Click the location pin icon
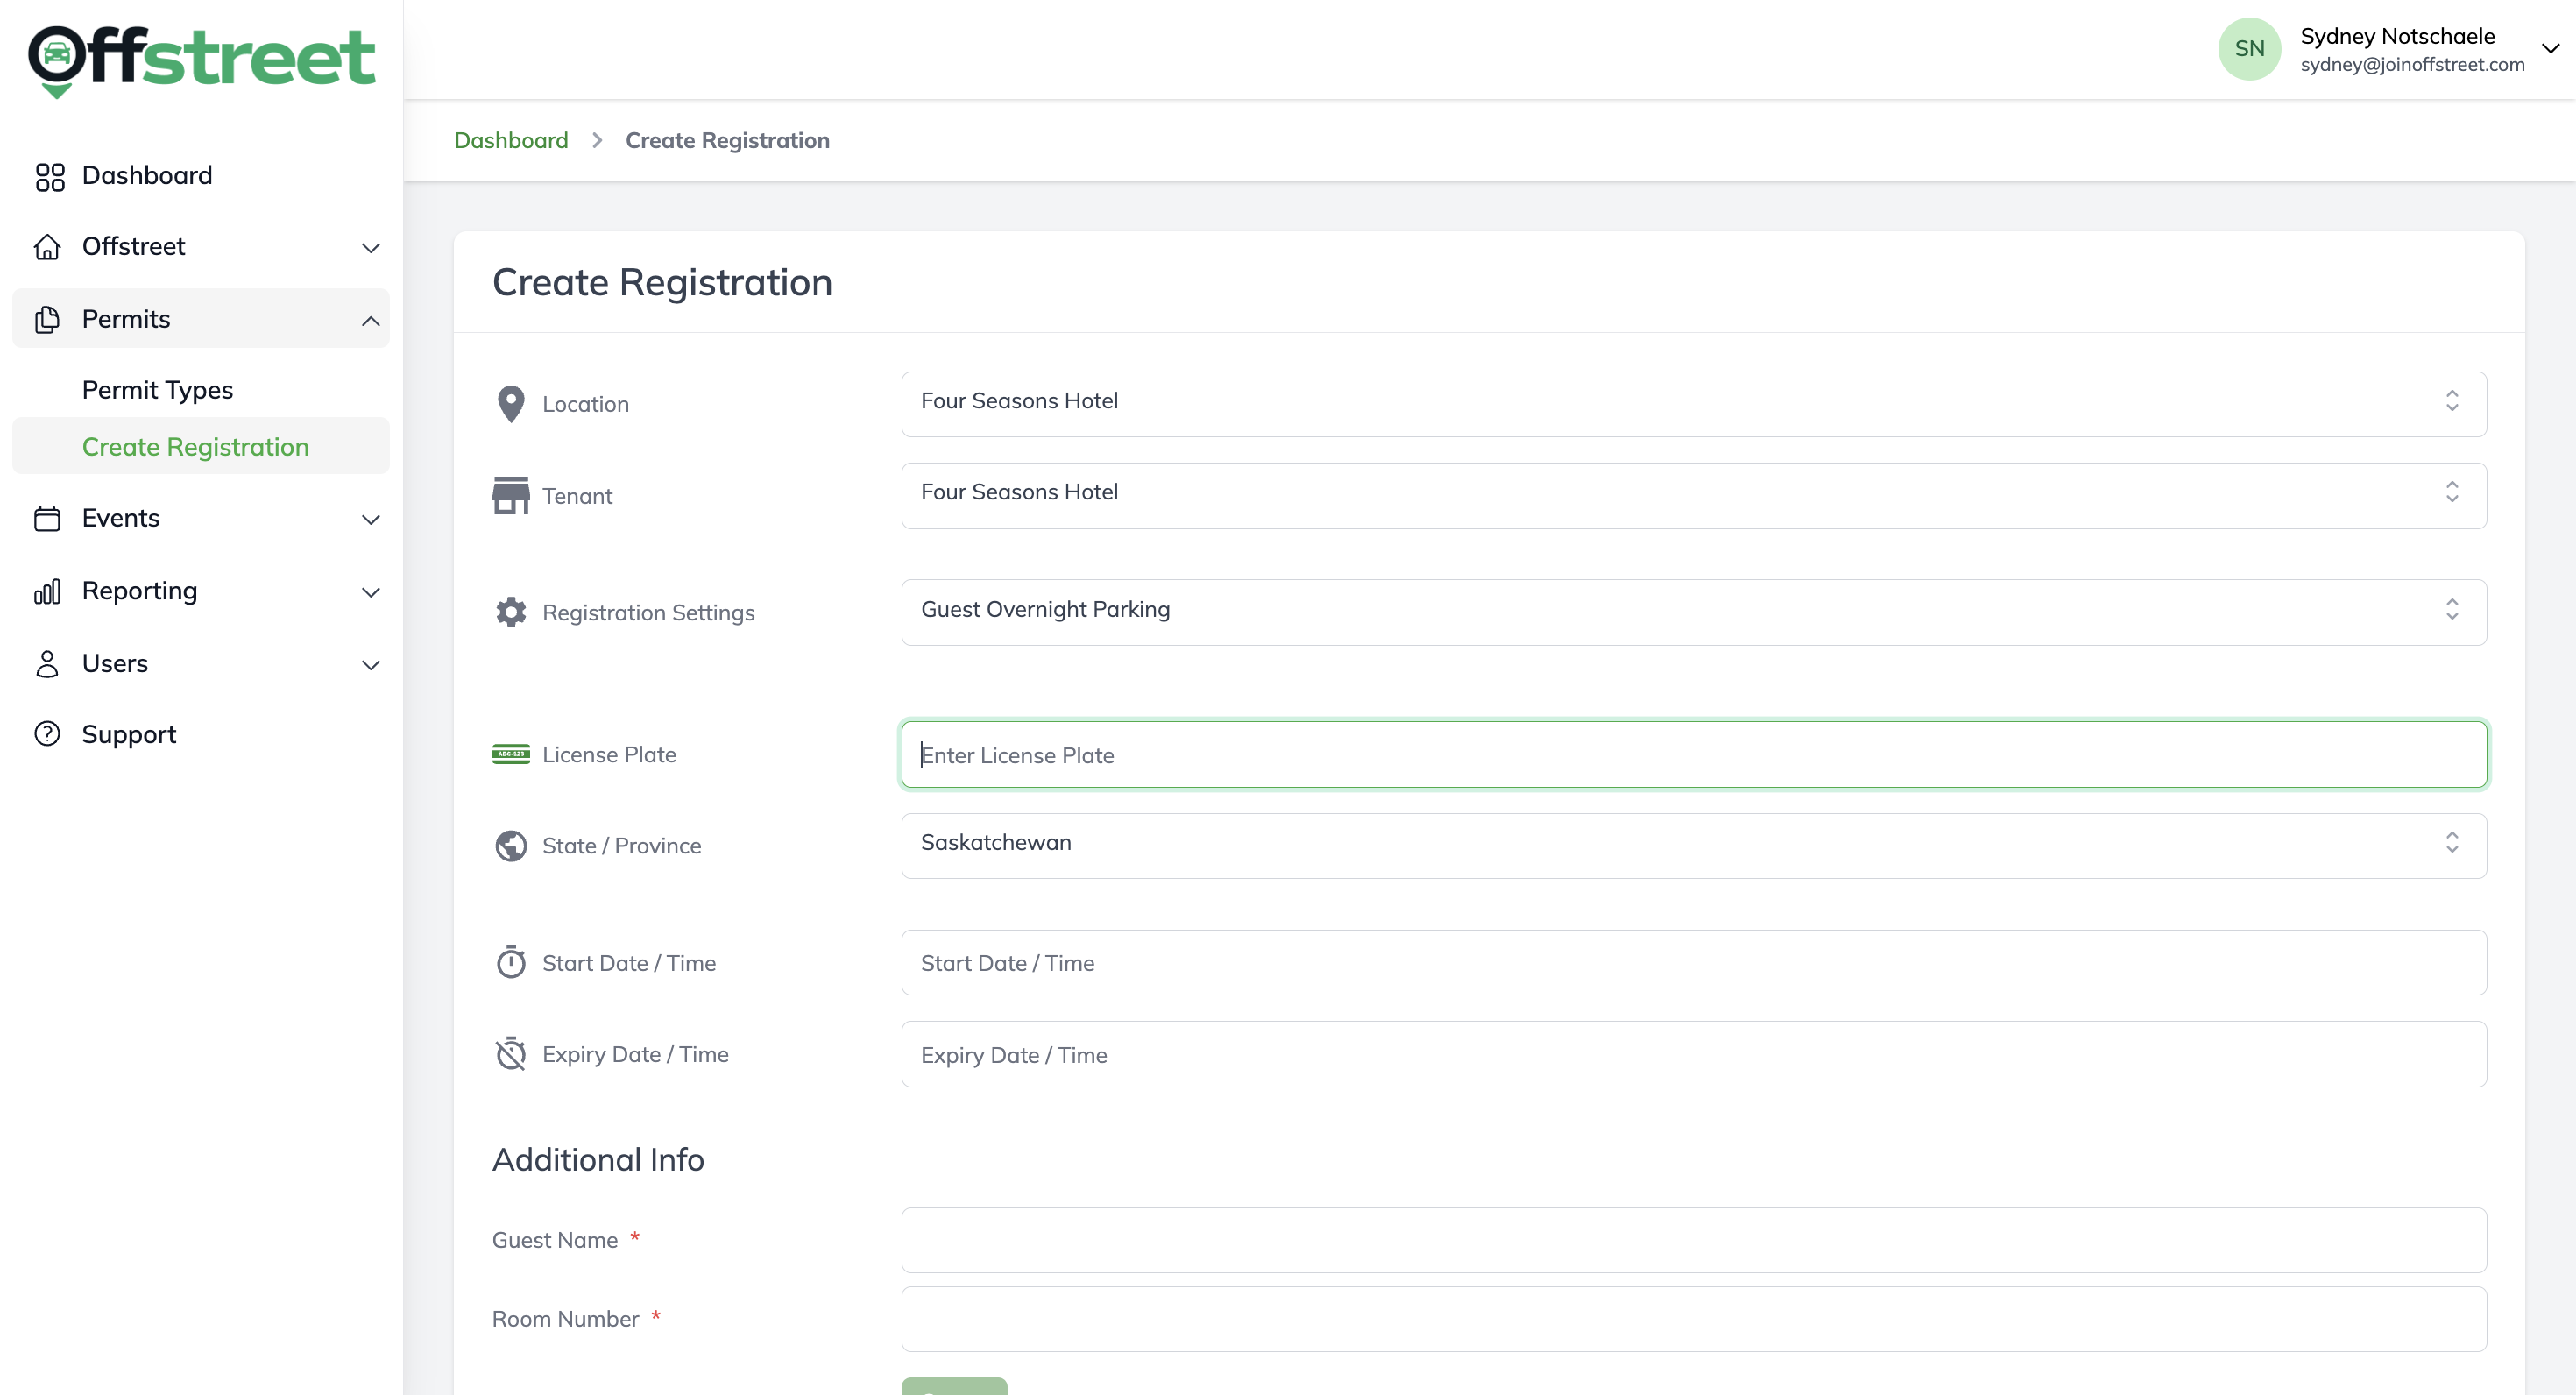Viewport: 2576px width, 1395px height. click(x=510, y=404)
